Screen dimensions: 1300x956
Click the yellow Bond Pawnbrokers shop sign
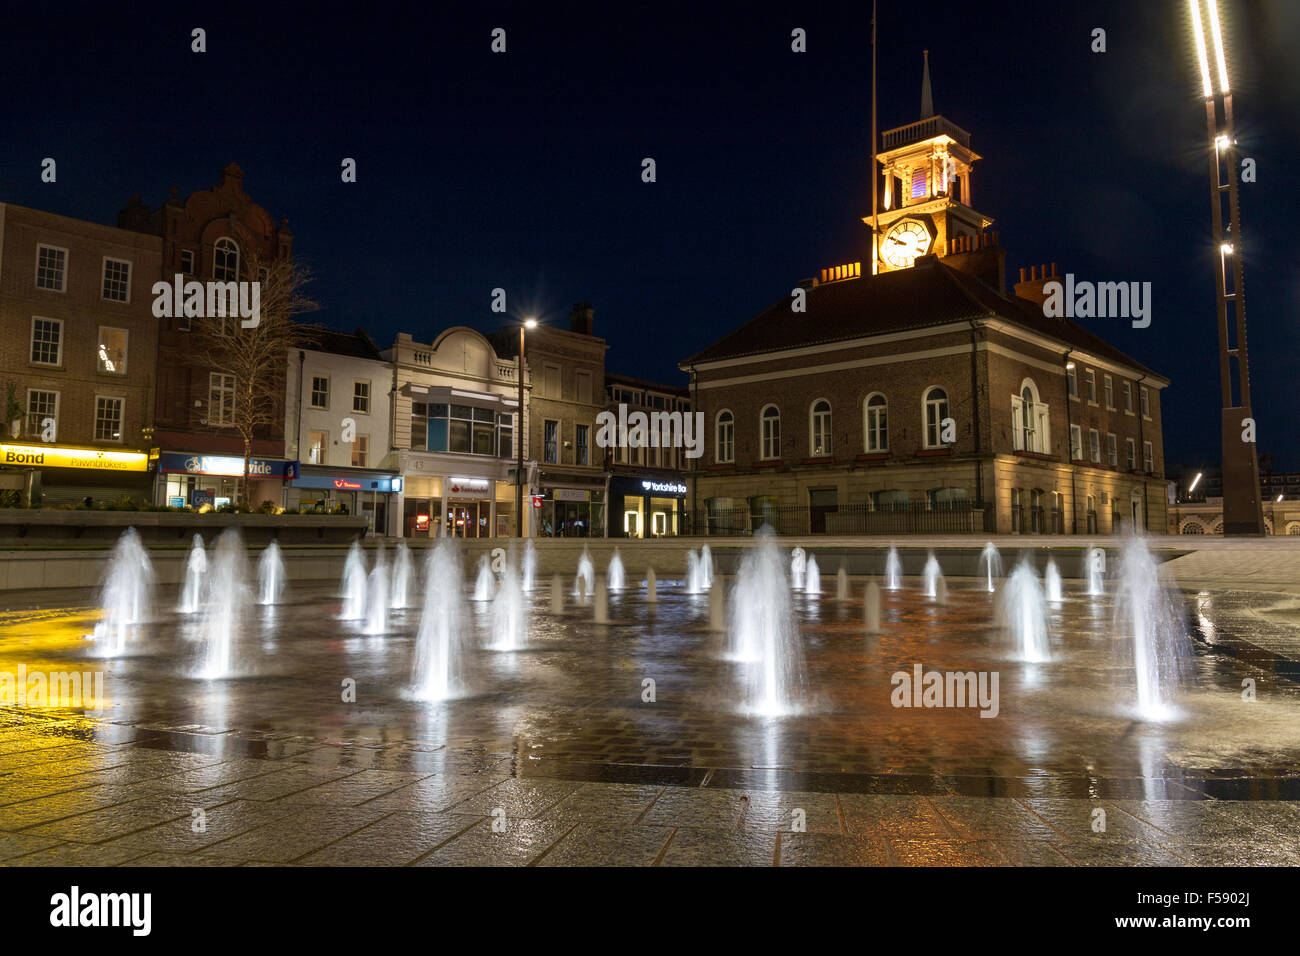(x=74, y=458)
